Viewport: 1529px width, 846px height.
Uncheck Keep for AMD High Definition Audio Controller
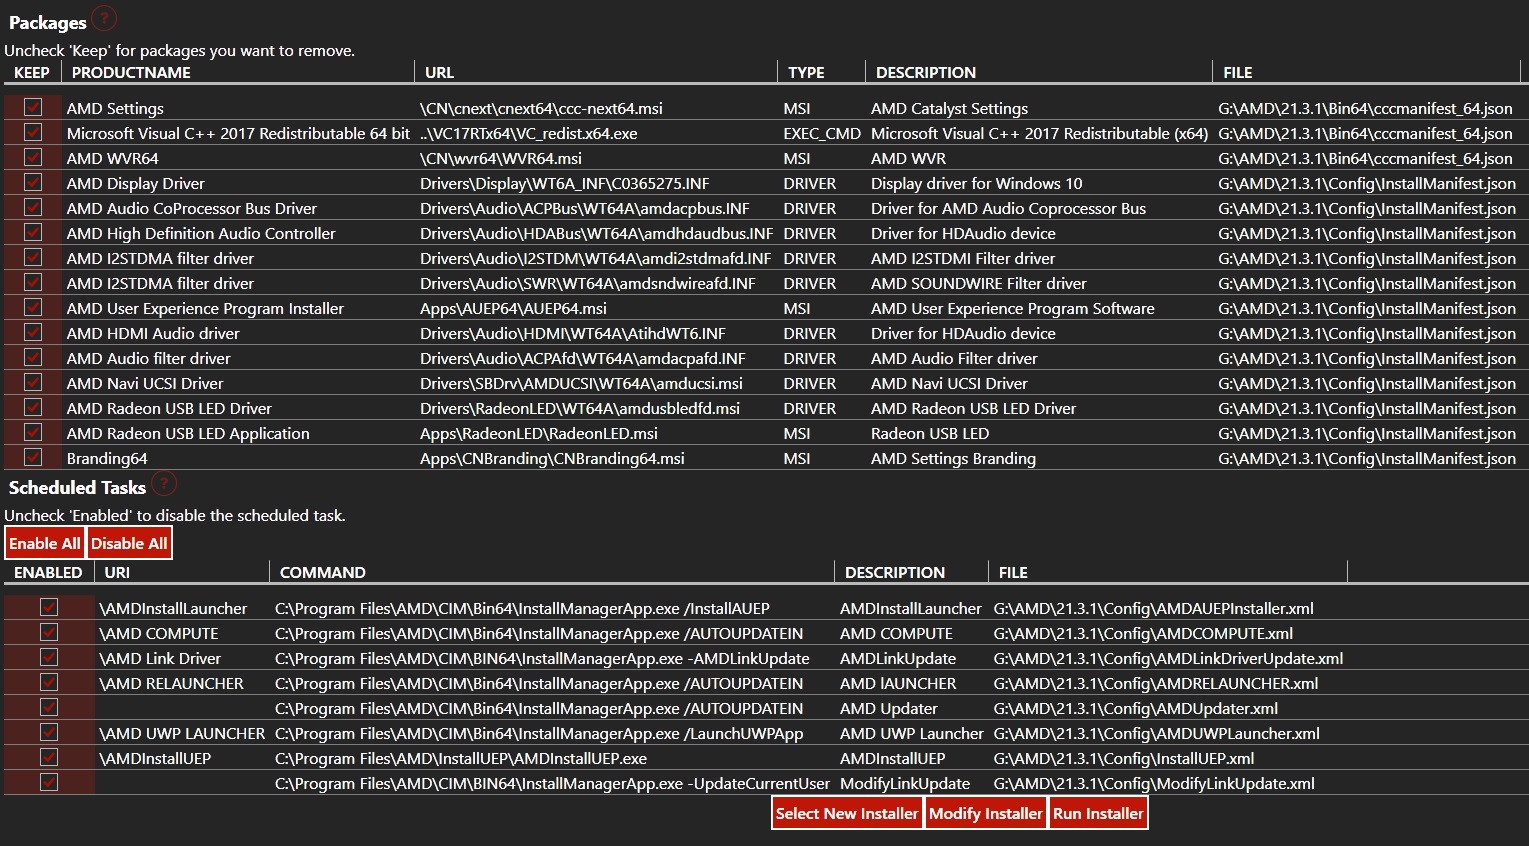33,232
